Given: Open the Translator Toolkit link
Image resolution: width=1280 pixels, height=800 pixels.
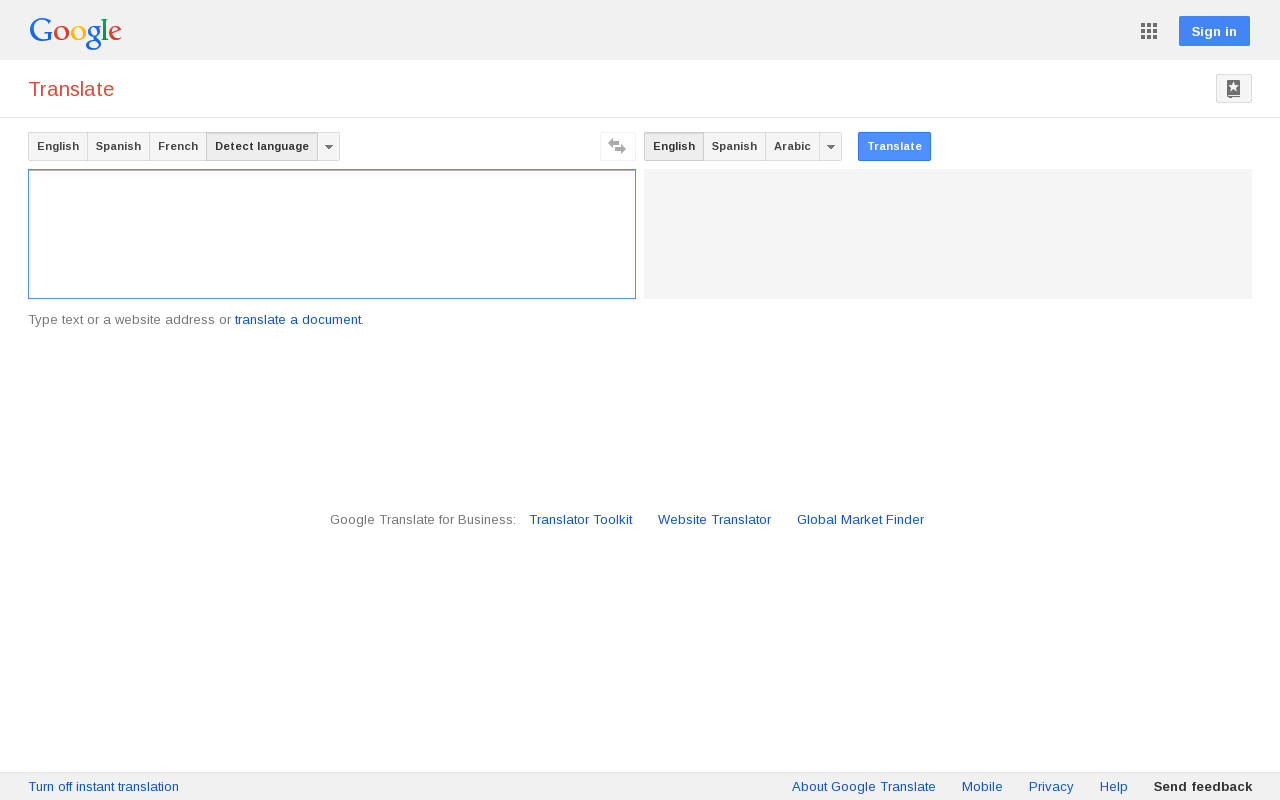Looking at the screenshot, I should (581, 520).
